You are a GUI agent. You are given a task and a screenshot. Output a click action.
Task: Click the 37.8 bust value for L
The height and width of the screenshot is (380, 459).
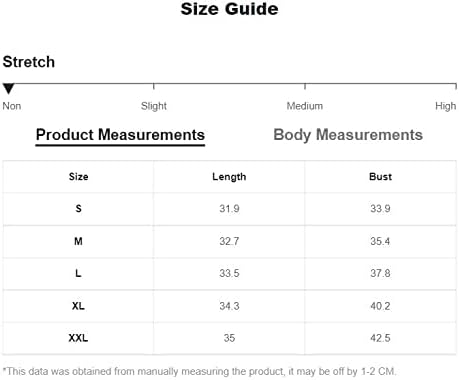[x=380, y=273]
